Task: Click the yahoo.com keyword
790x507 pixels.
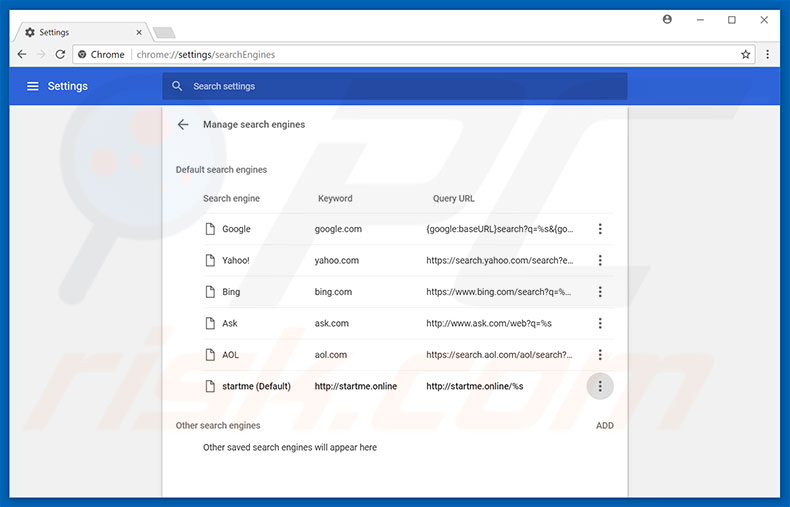Action: (x=337, y=261)
